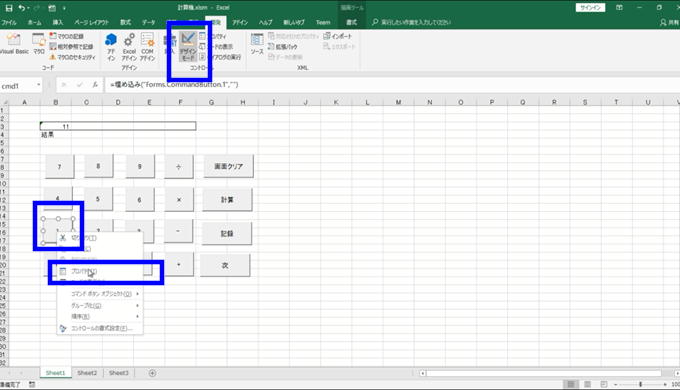Select Properties in the context menu
Image resolution: width=680 pixels, height=390 pixels.
point(100,271)
